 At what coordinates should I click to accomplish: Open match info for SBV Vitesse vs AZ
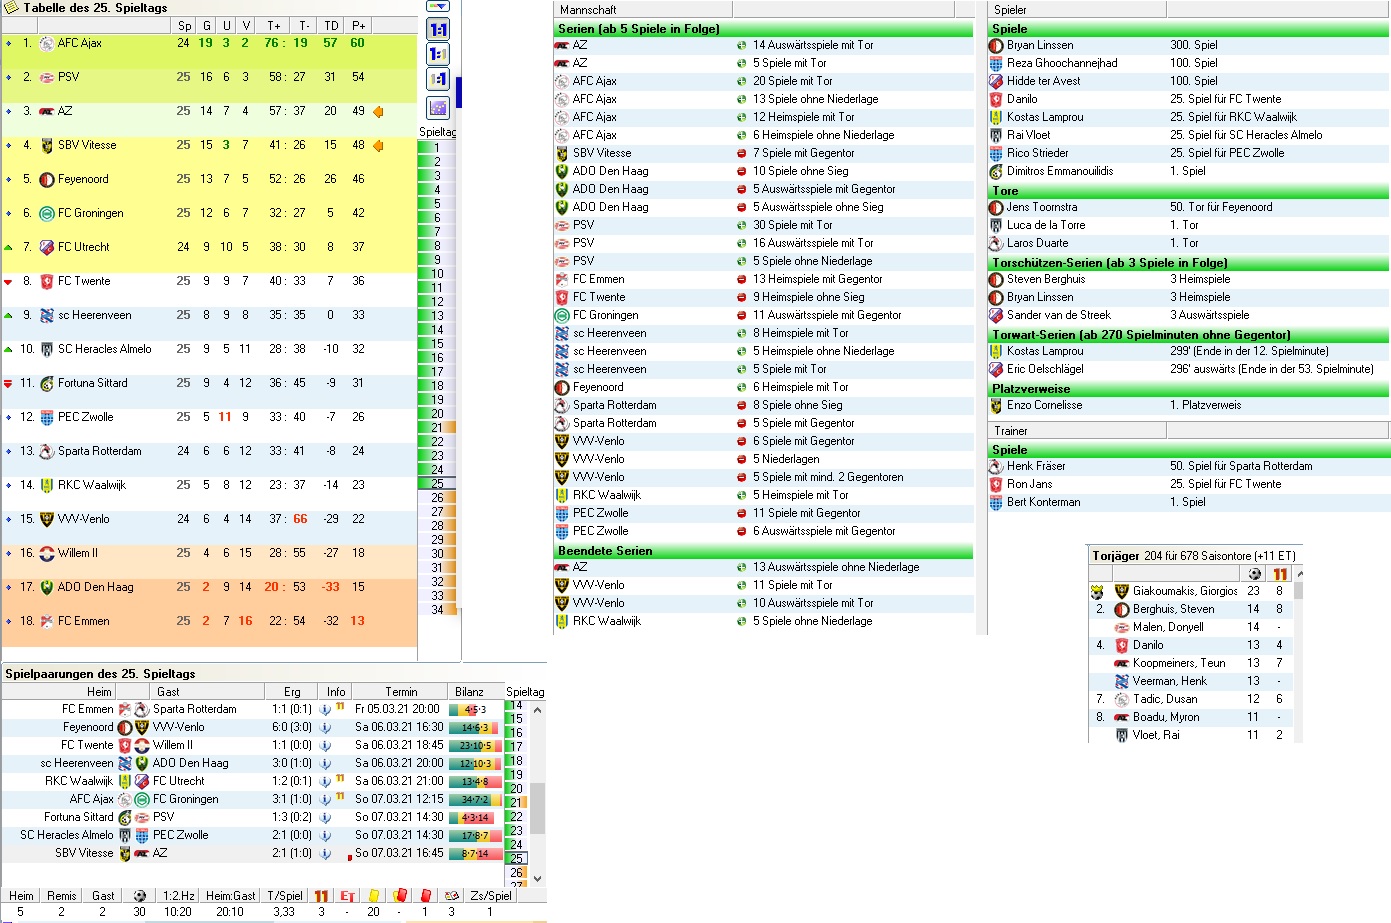coord(325,853)
